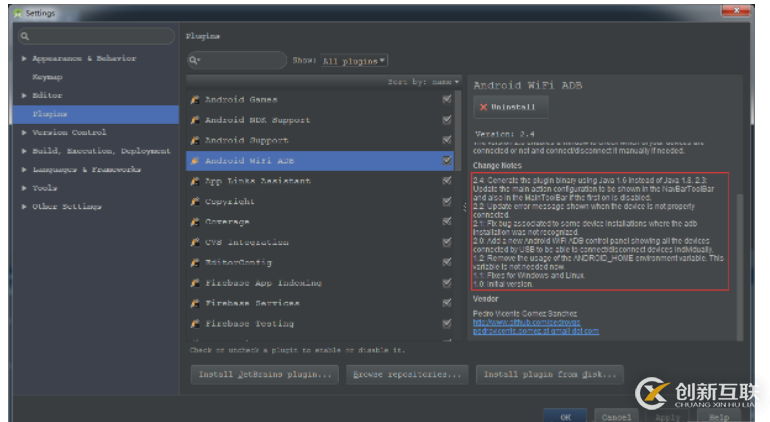The image size is (770, 422).
Task: Toggle the EditorConfig plugin checkbox
Action: tap(447, 262)
